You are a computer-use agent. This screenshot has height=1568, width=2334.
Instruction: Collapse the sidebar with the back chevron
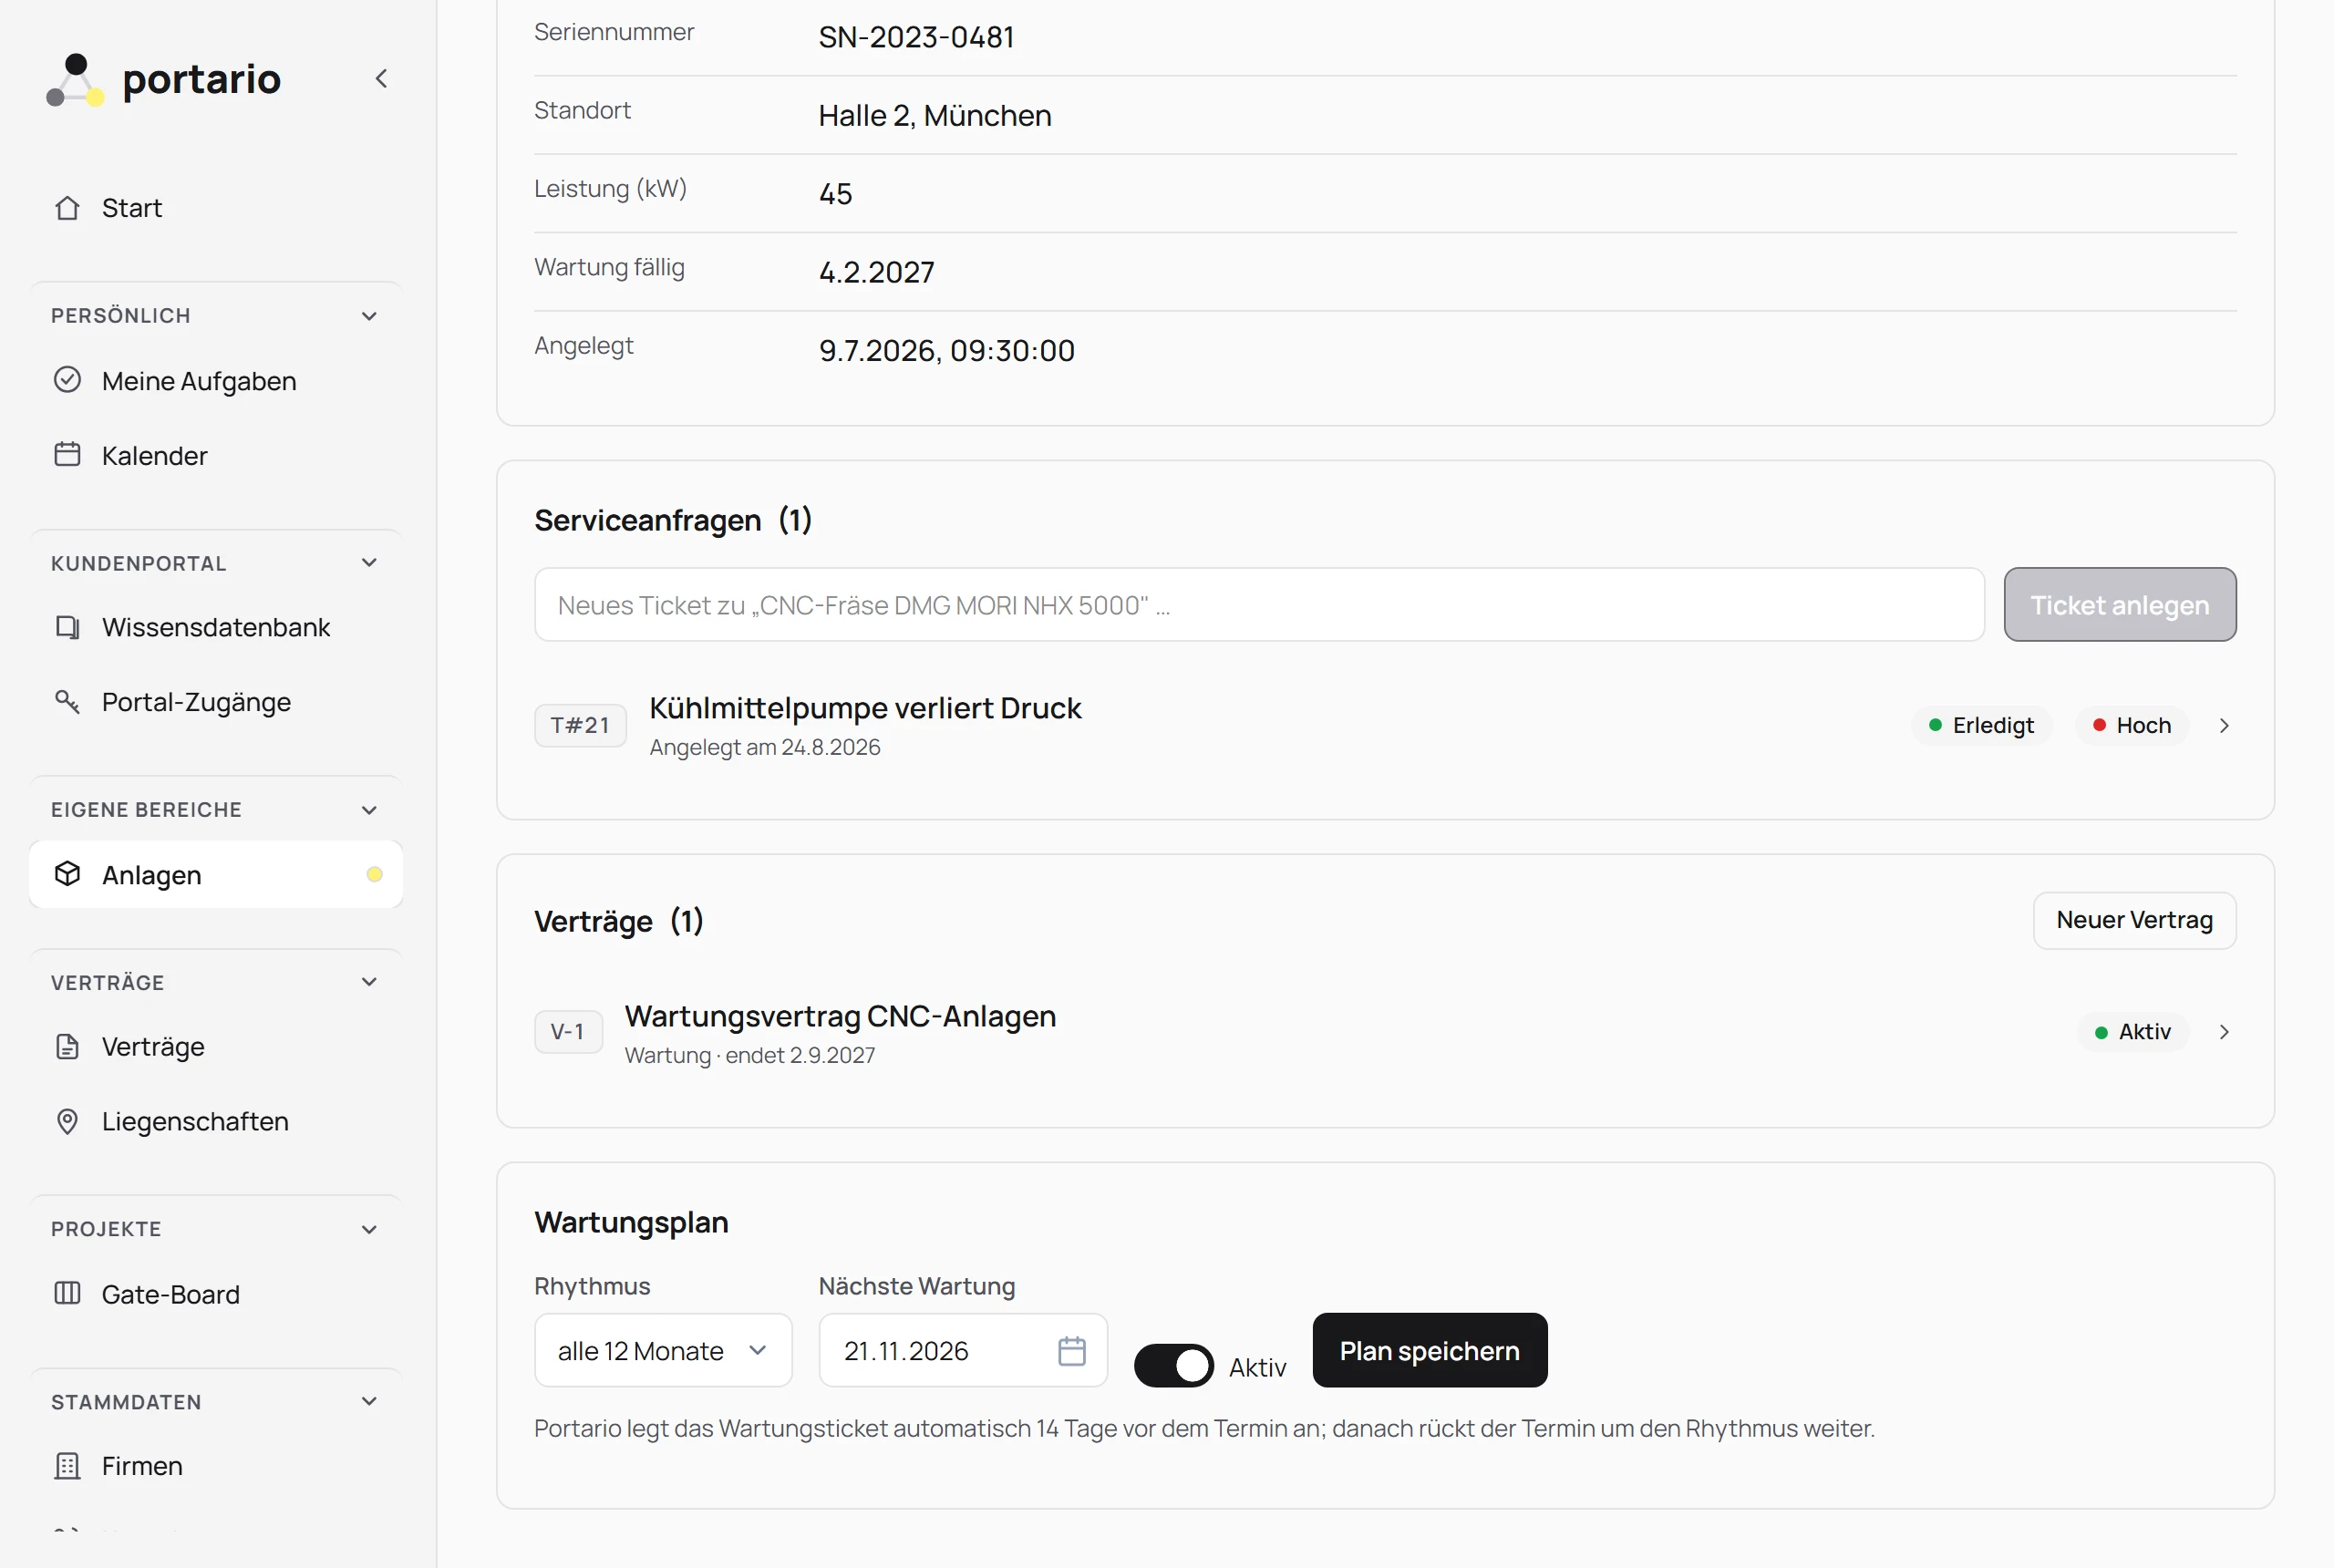pos(381,78)
